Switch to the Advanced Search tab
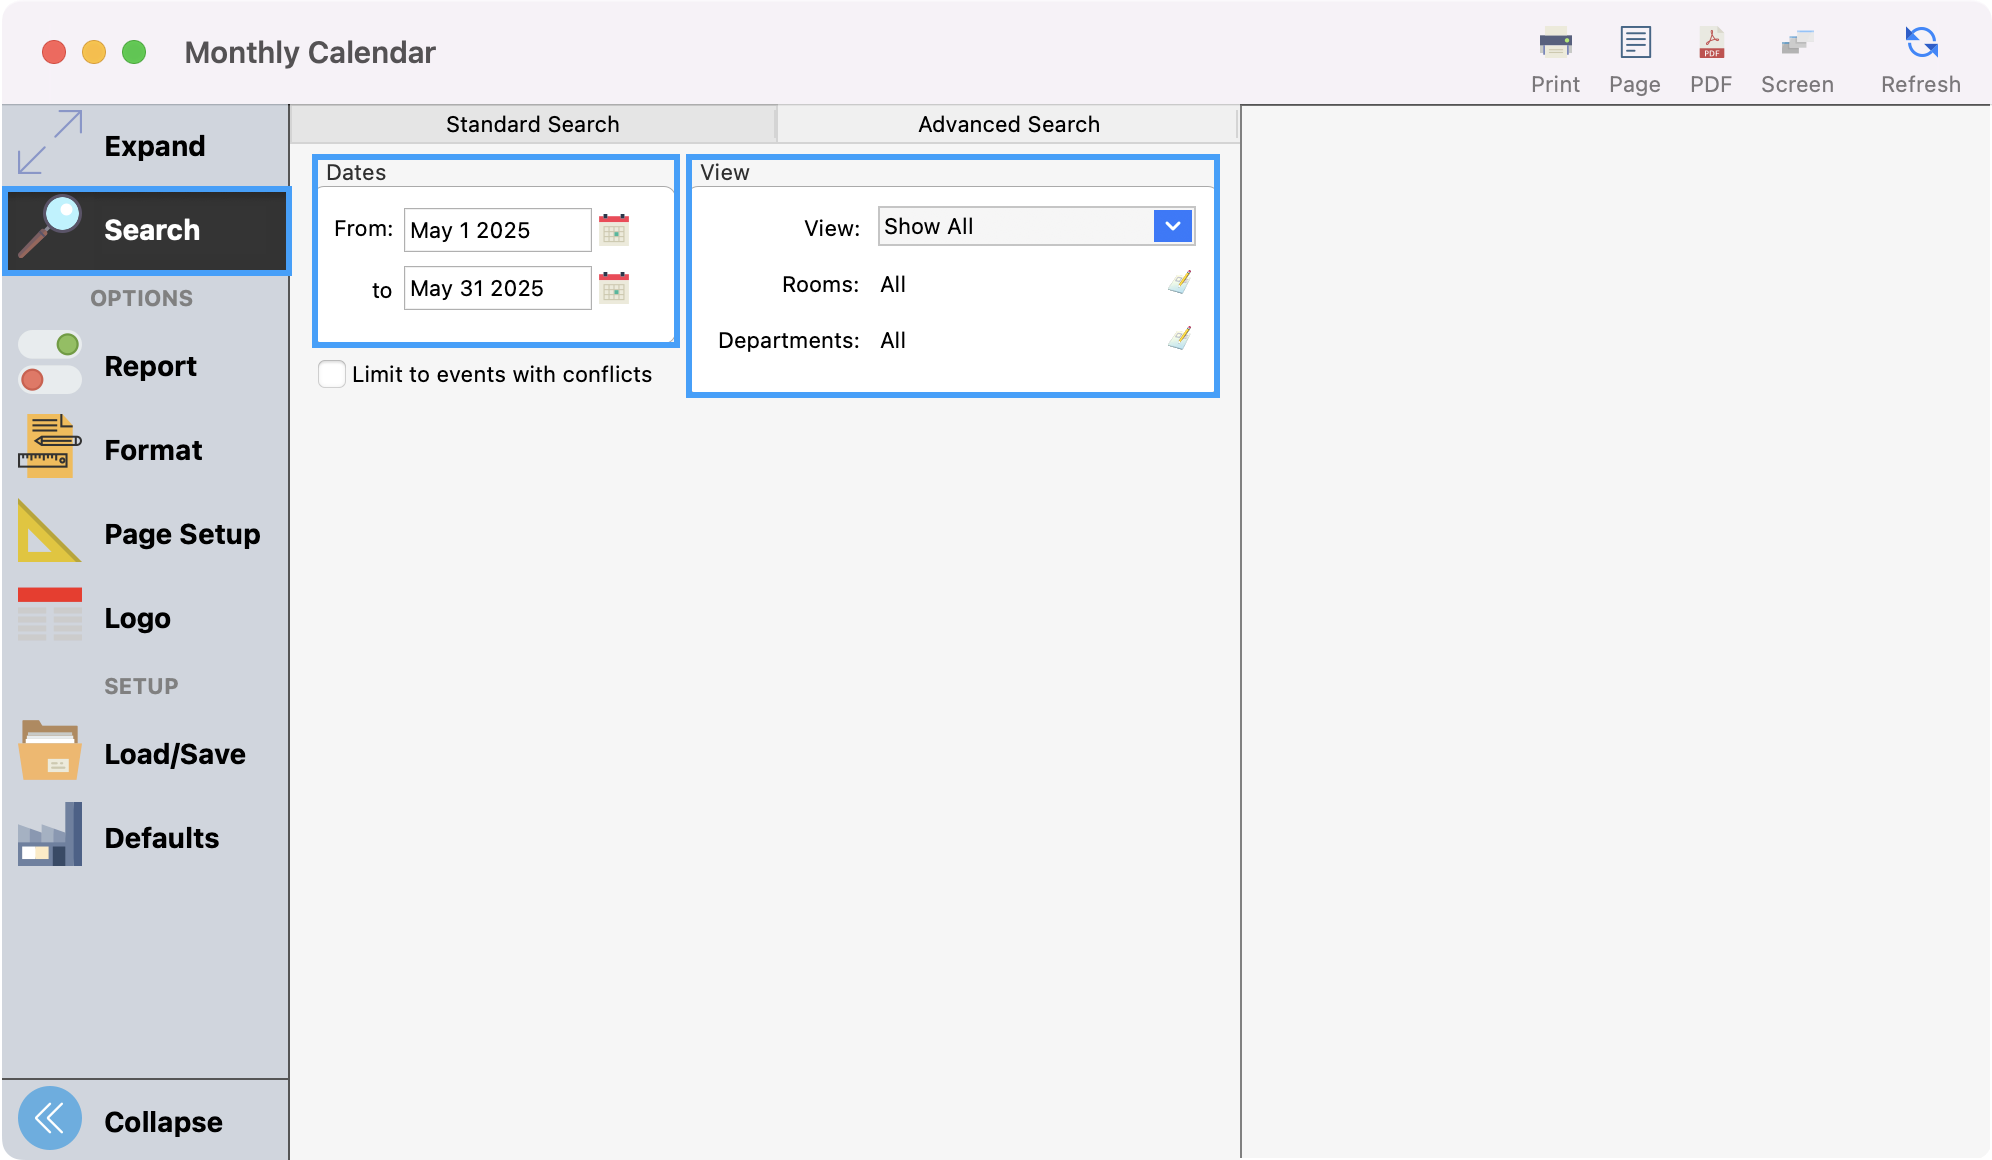This screenshot has height=1160, width=1992. [x=1008, y=124]
